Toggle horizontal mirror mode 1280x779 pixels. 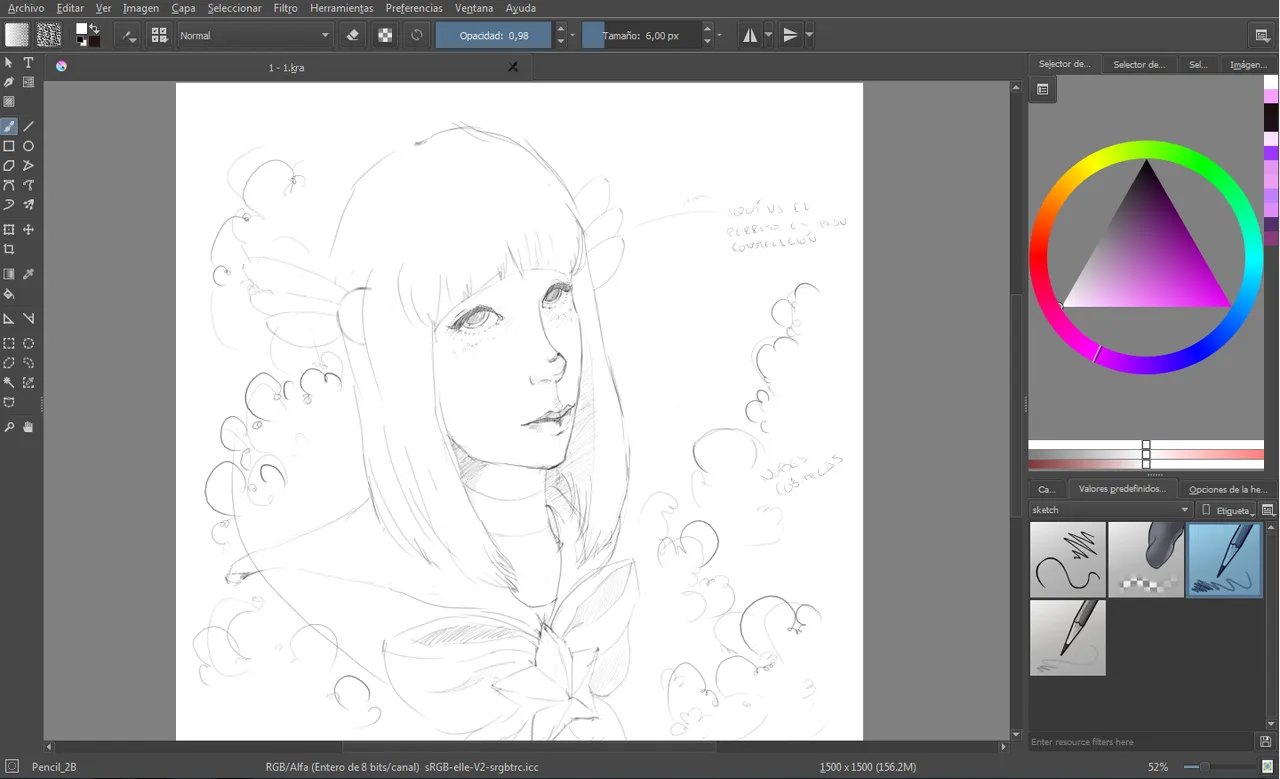(x=750, y=35)
